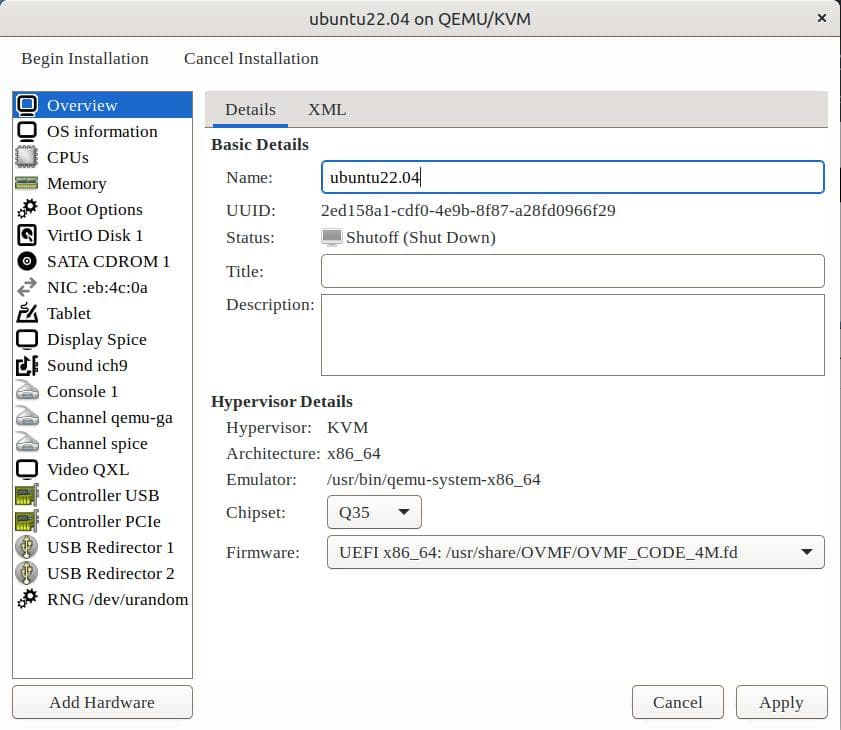Click the OS information icon
This screenshot has height=730, width=841.
click(x=27, y=131)
